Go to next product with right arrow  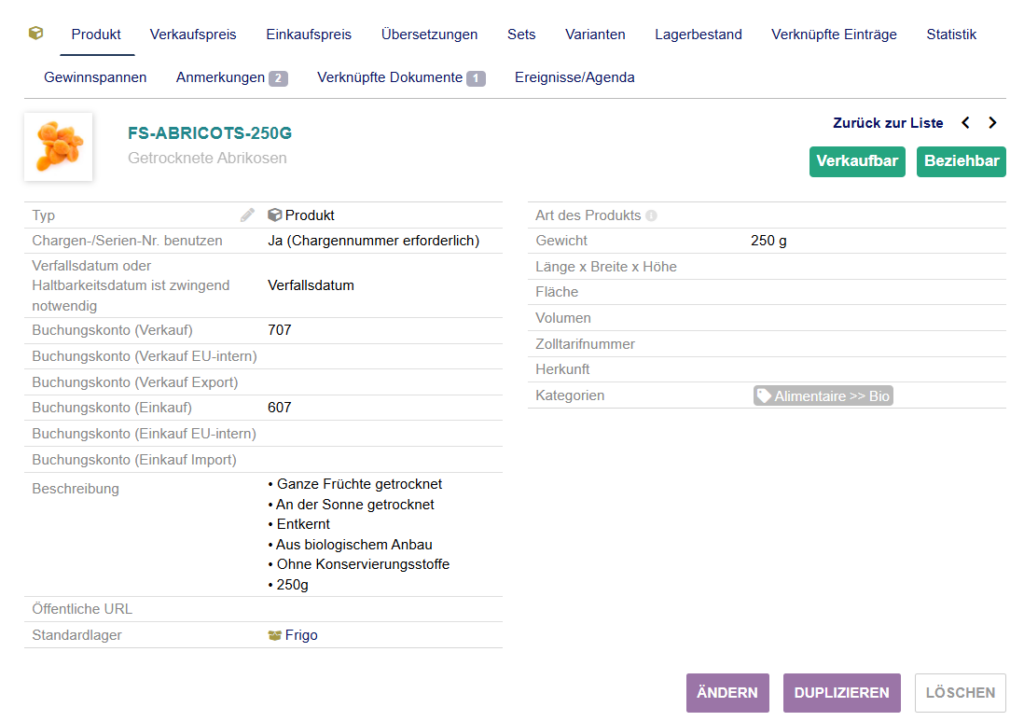(992, 123)
